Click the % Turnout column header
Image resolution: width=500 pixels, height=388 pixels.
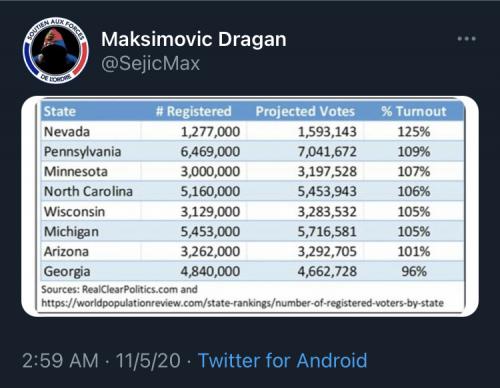click(414, 111)
